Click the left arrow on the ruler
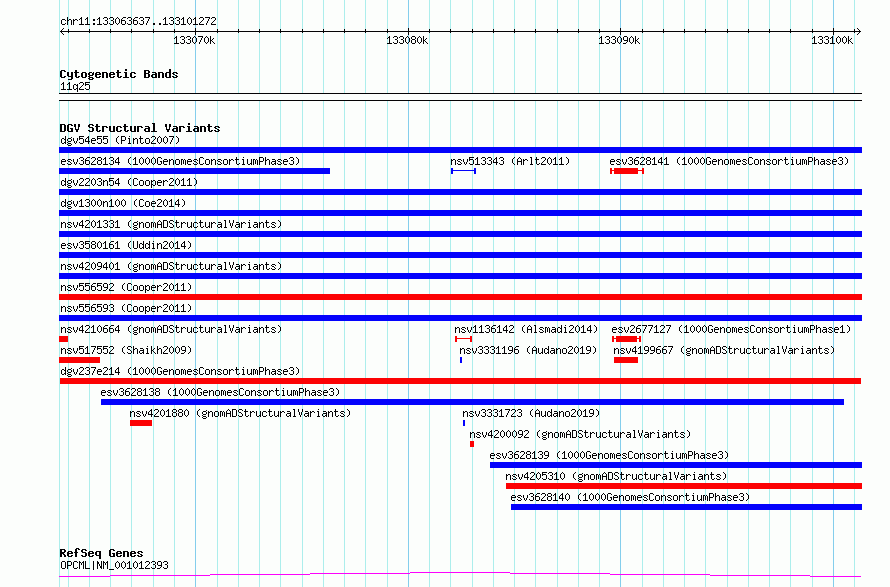 tap(63, 31)
